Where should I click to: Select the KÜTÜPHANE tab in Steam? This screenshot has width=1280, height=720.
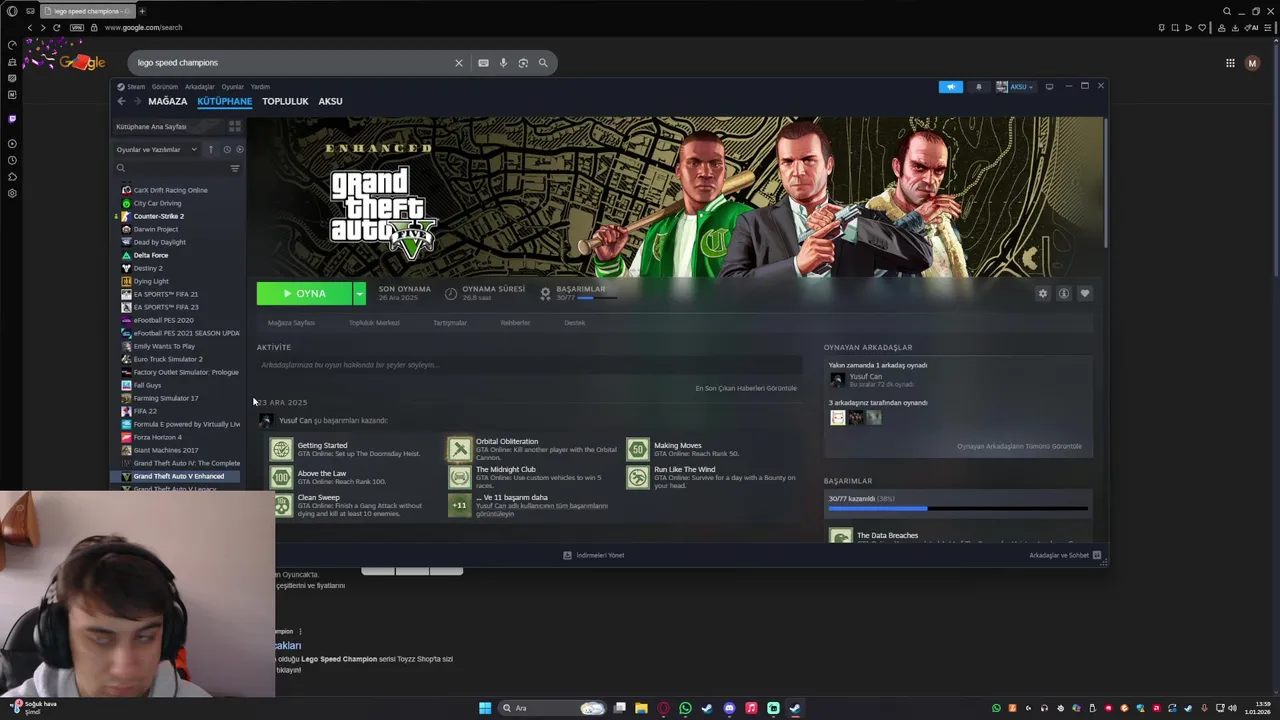224,101
